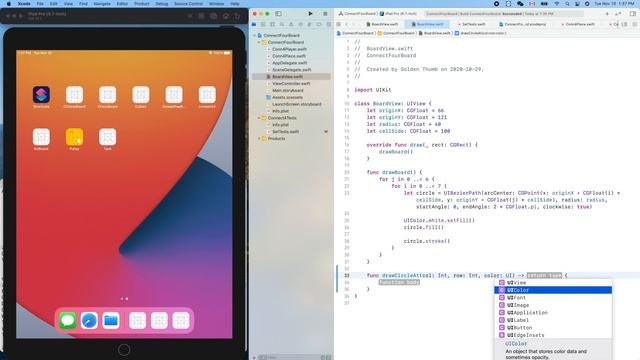Open the Source Control navigator icon
640x360 pixels.
point(263,24)
